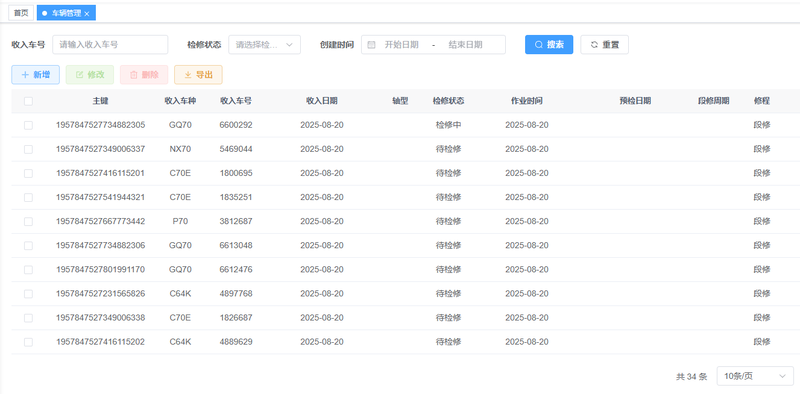Click the 收入车种 column header
The image size is (800, 394).
click(x=180, y=101)
